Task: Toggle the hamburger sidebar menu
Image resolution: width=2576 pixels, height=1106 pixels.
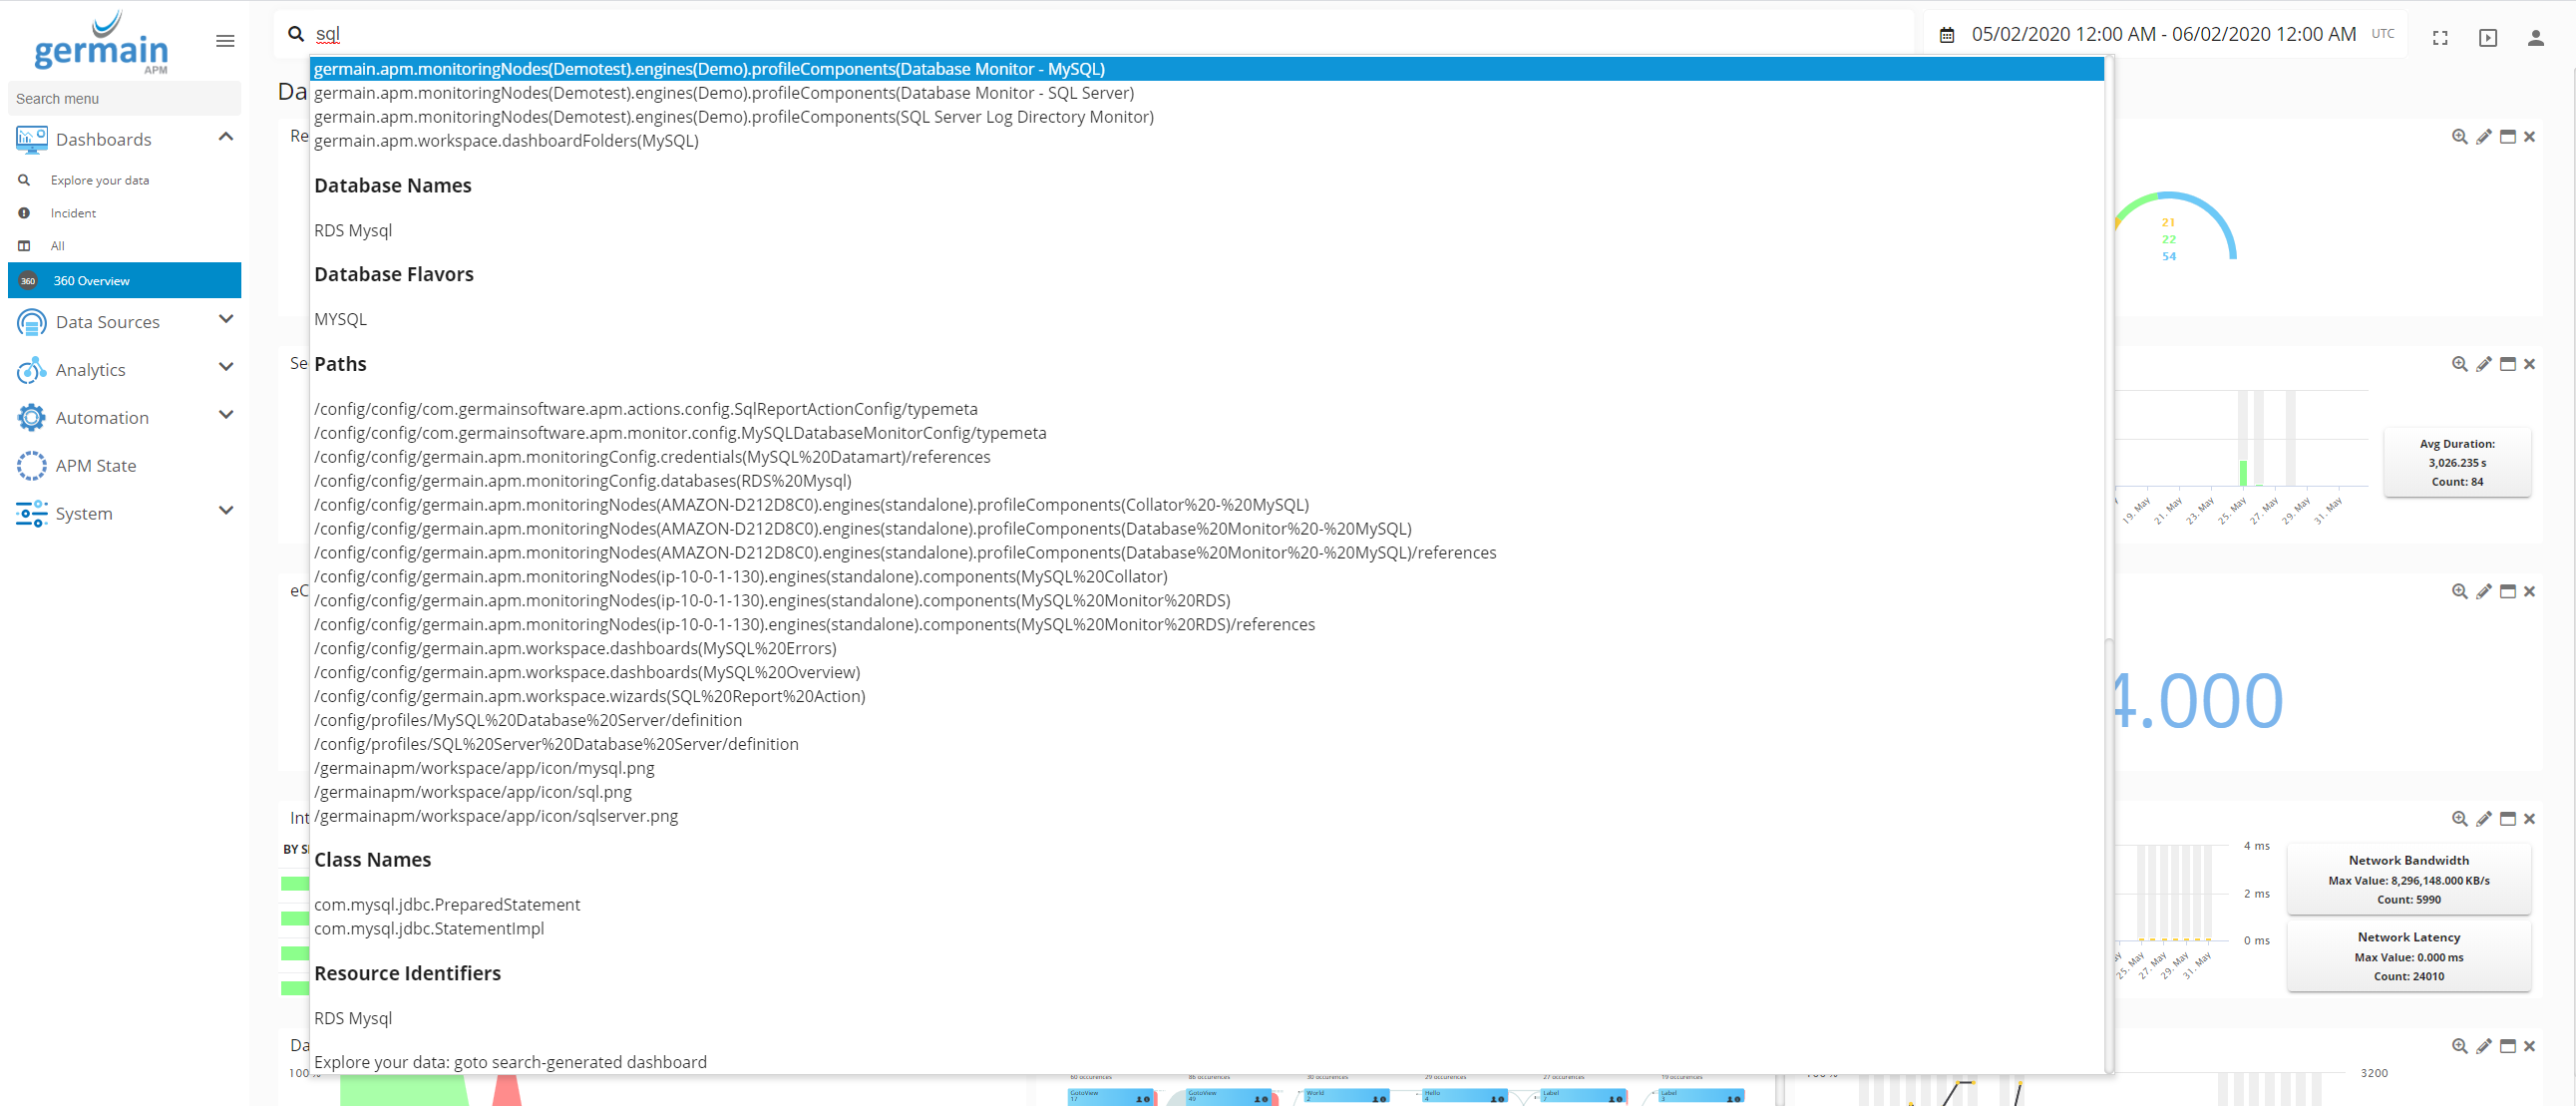Action: [x=225, y=41]
